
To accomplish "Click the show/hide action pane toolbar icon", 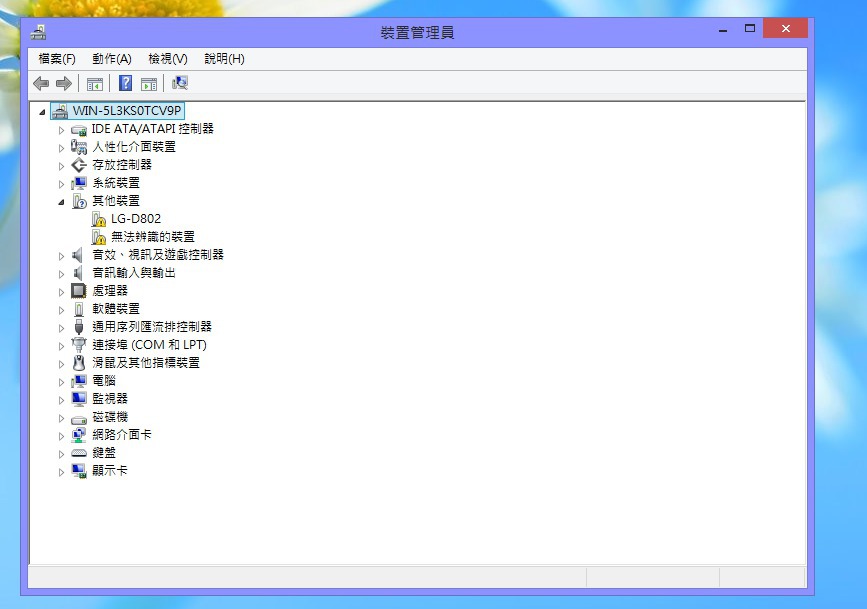I will click(149, 84).
